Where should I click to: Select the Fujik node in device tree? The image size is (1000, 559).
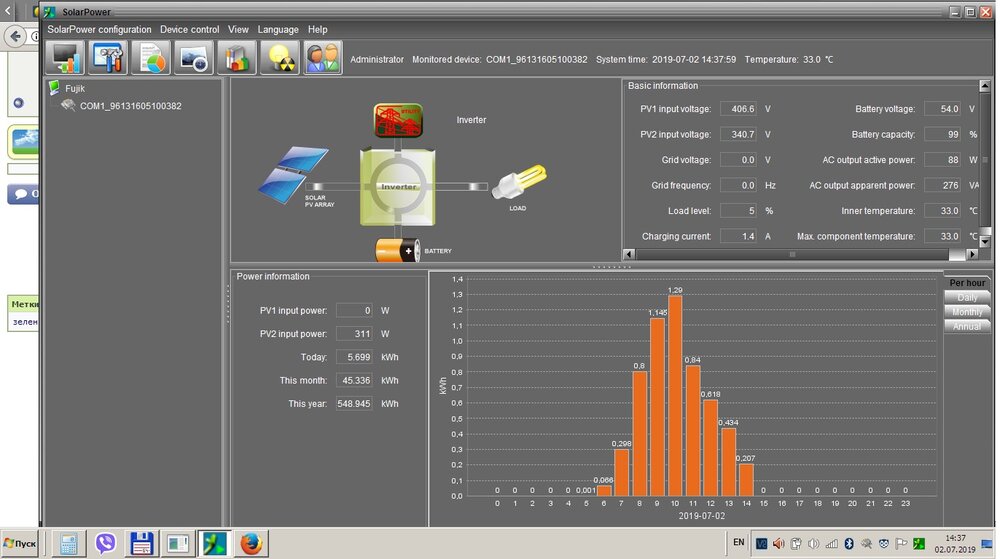[74, 89]
